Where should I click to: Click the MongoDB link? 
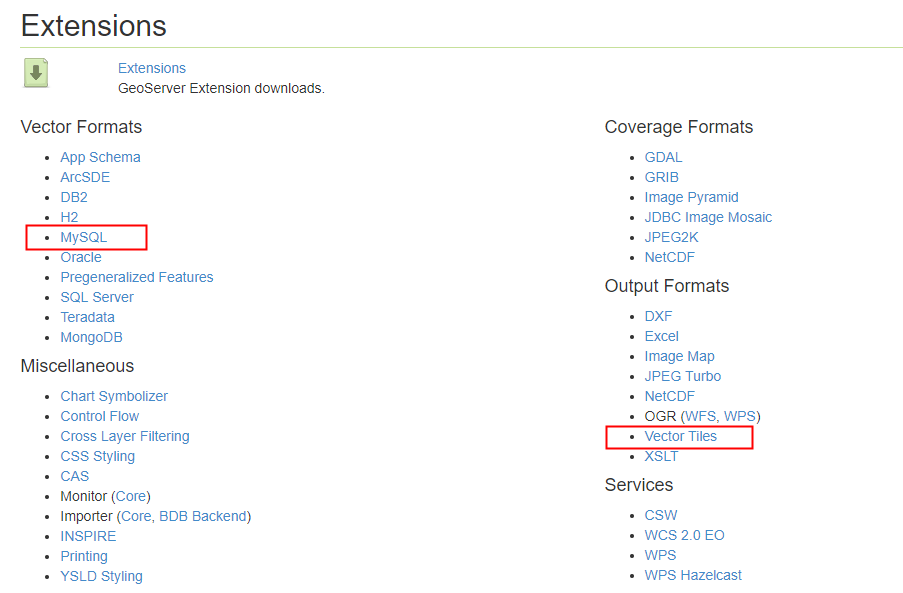click(x=91, y=337)
